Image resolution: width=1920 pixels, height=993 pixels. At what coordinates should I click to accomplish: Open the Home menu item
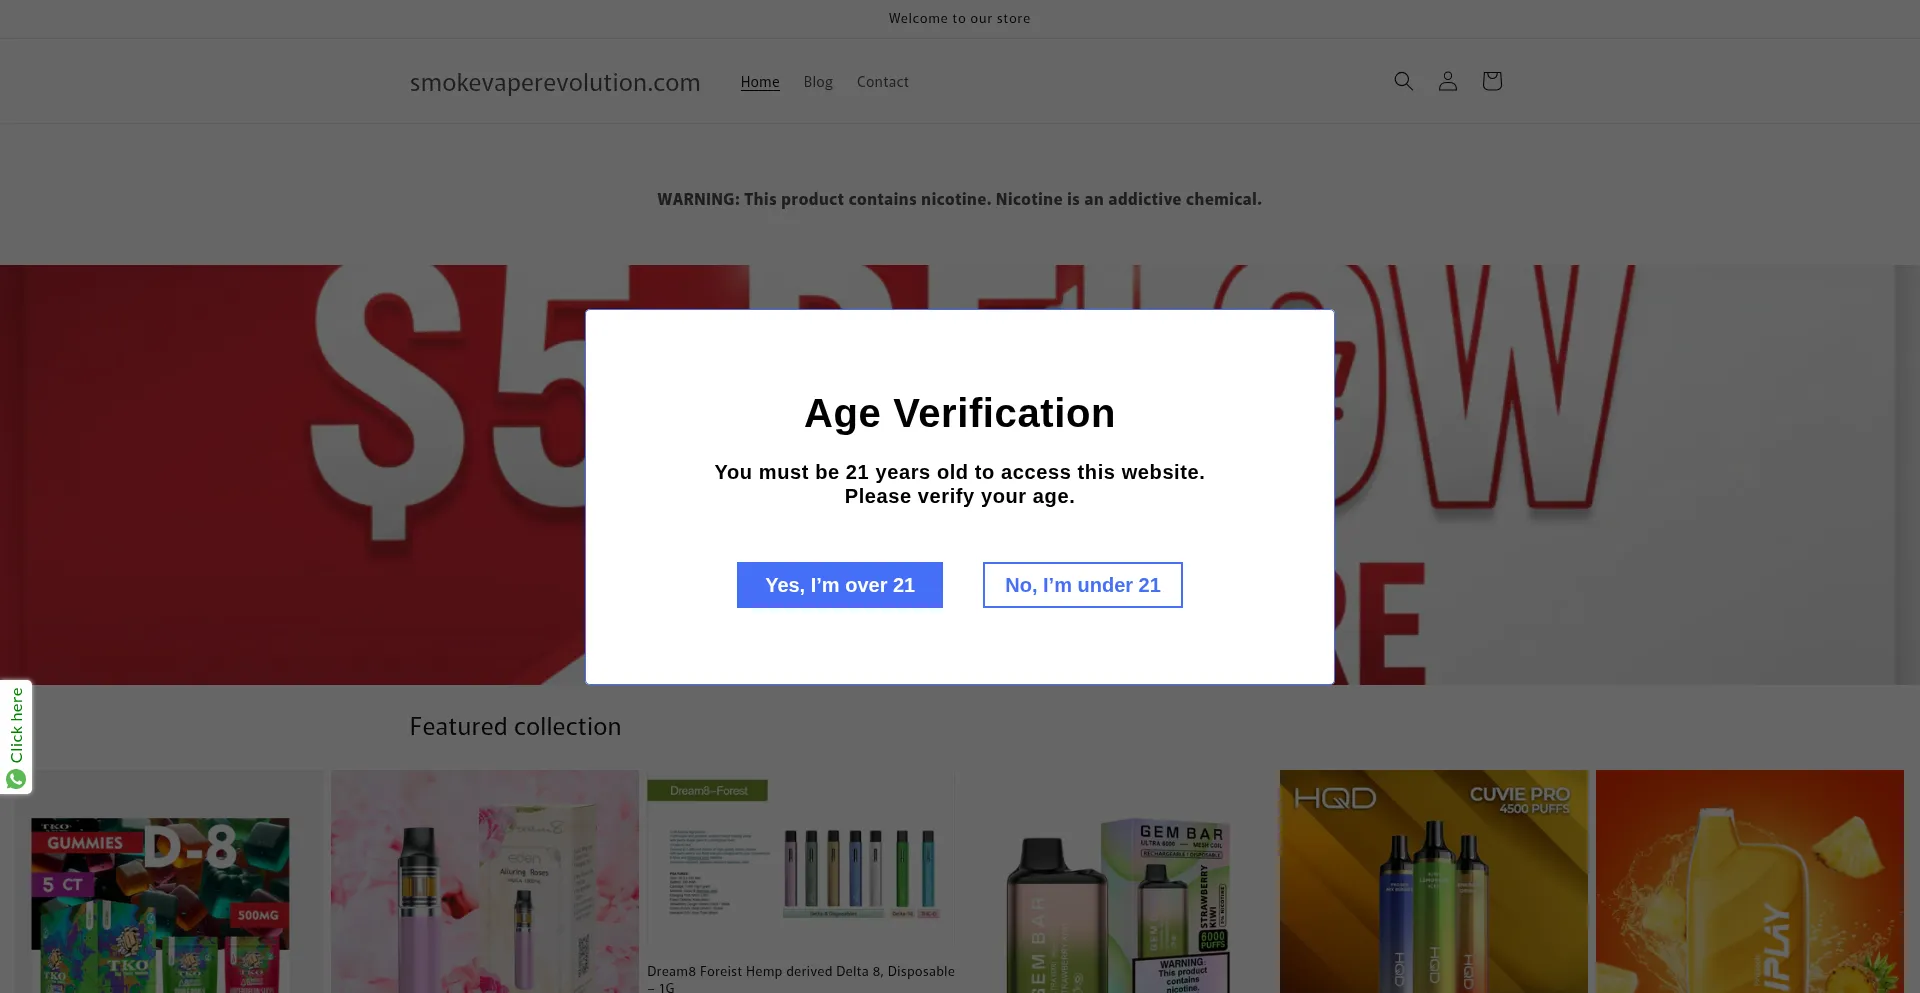(x=760, y=82)
